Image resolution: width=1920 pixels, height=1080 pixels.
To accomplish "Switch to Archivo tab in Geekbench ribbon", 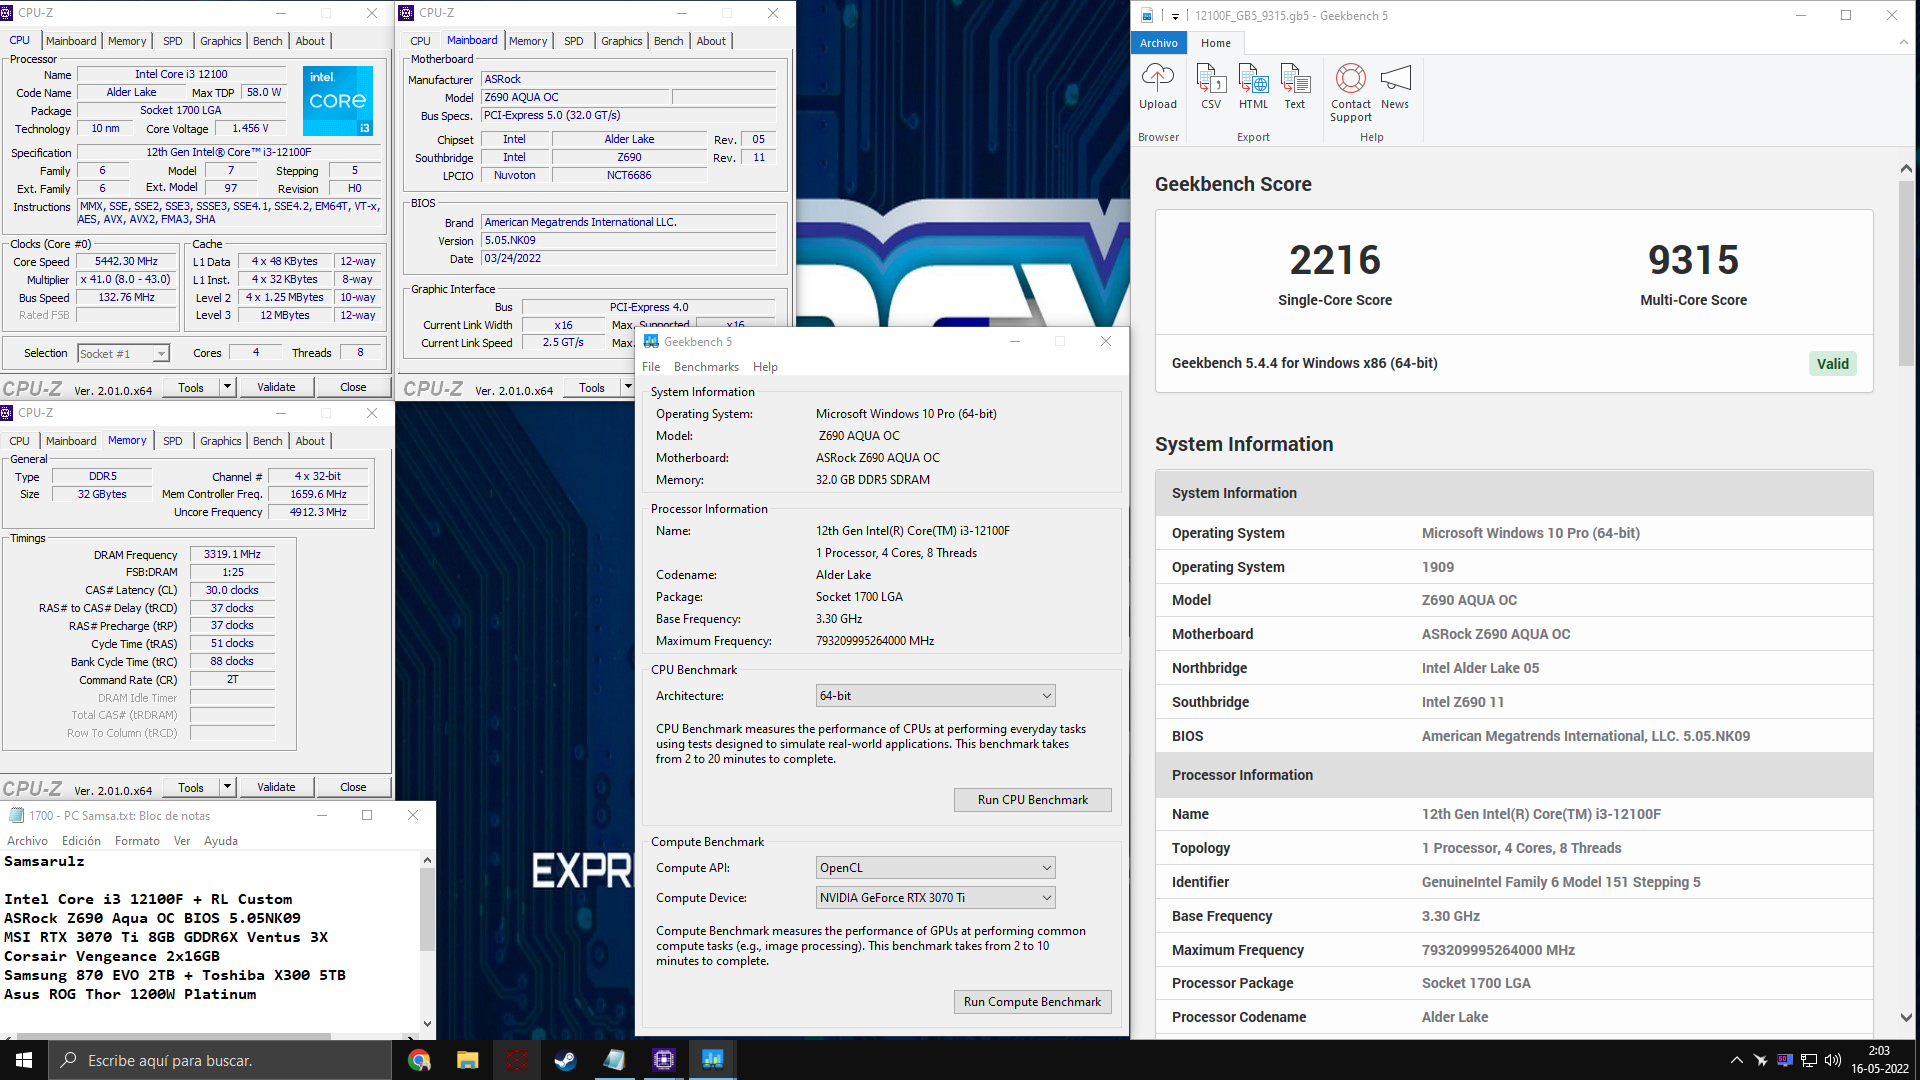I will pos(1159,43).
